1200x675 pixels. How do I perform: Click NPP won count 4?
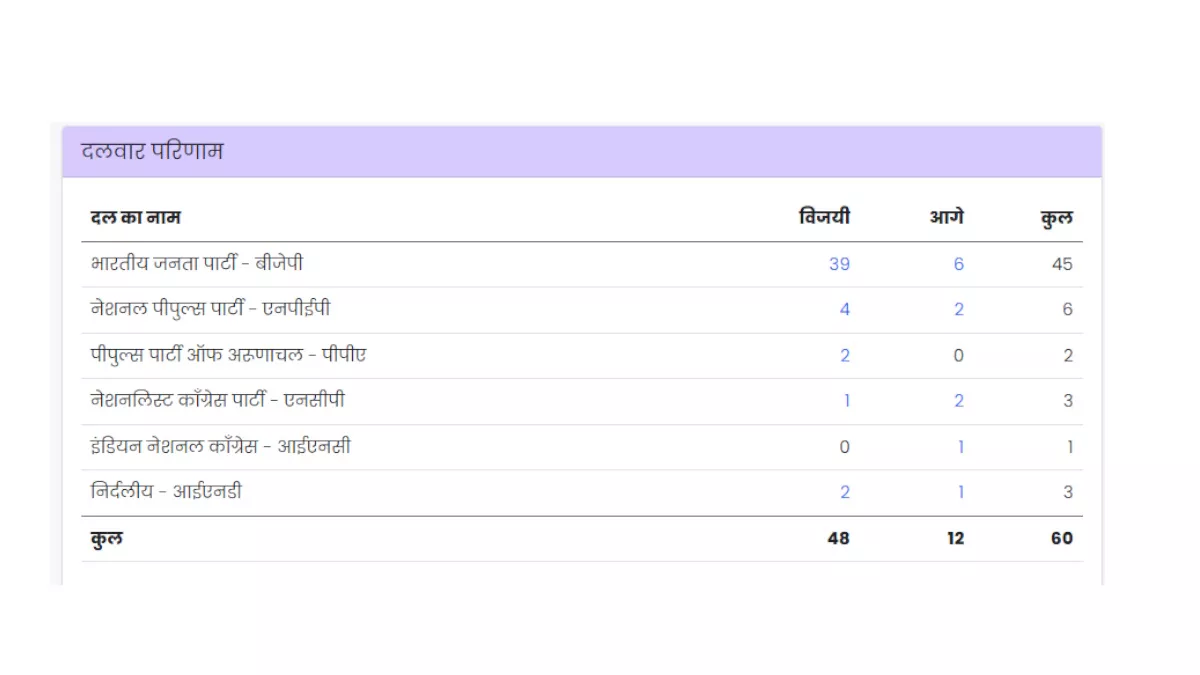[x=845, y=310]
